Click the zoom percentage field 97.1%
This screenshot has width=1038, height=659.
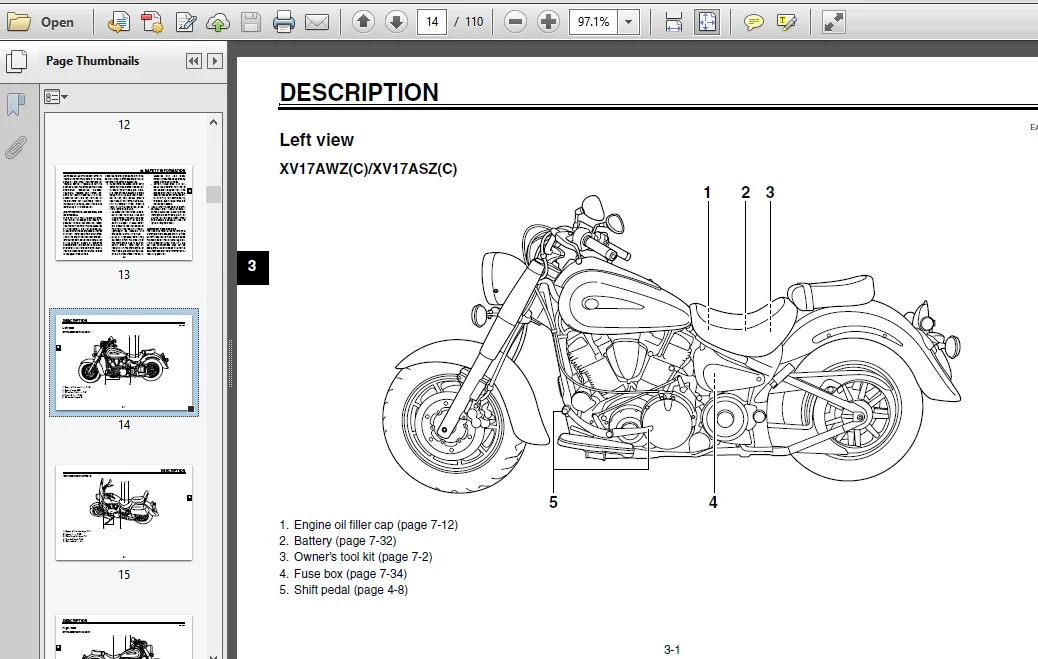[x=593, y=22]
